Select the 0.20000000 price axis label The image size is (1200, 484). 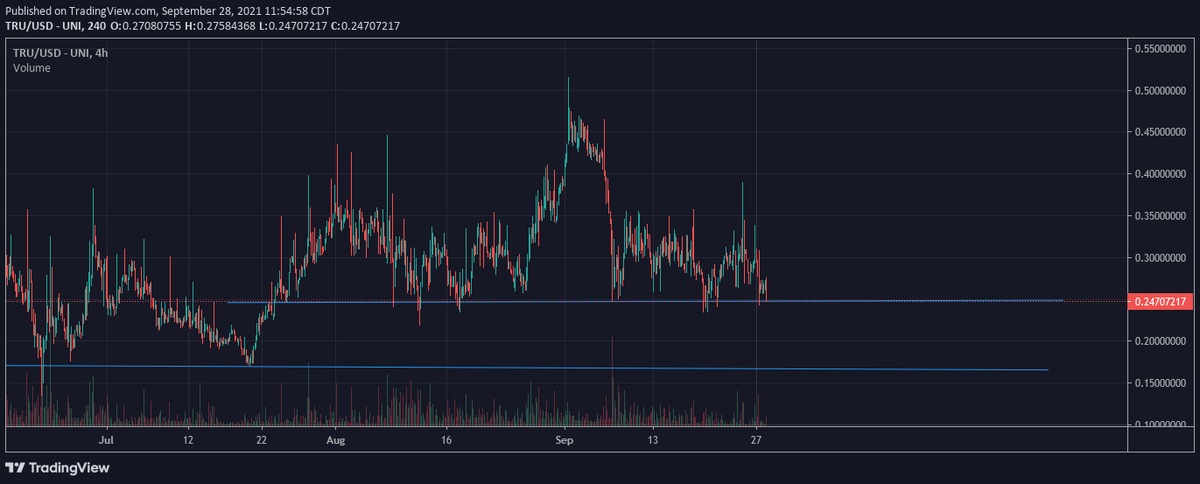[1161, 341]
